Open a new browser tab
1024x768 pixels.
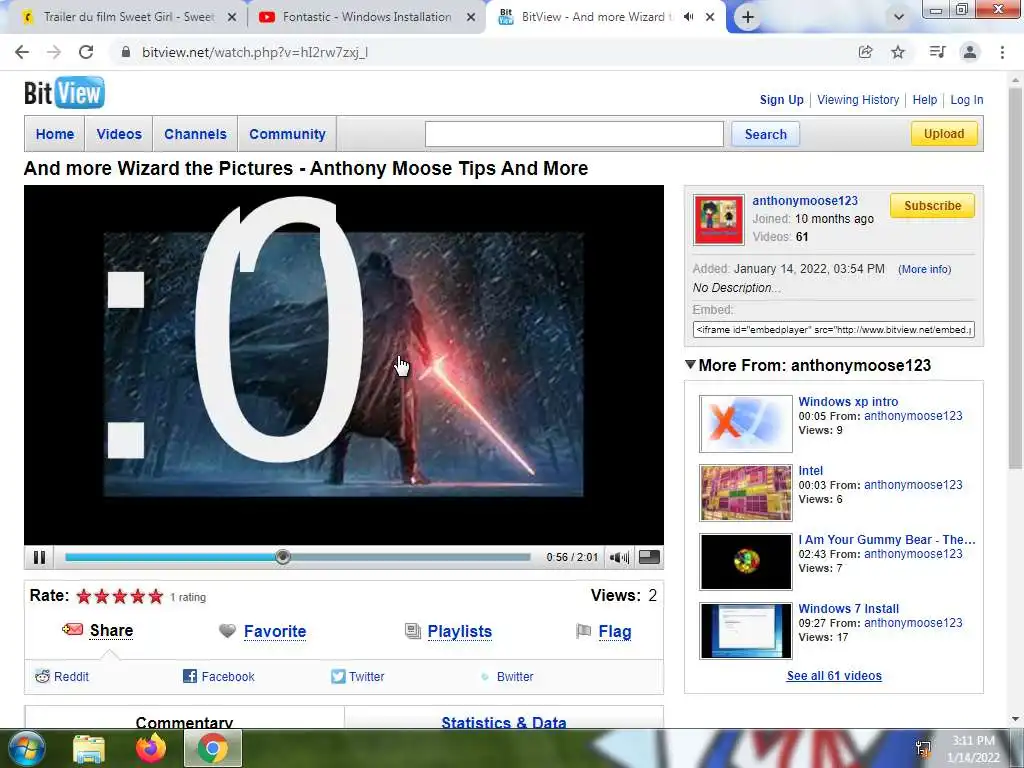[748, 18]
